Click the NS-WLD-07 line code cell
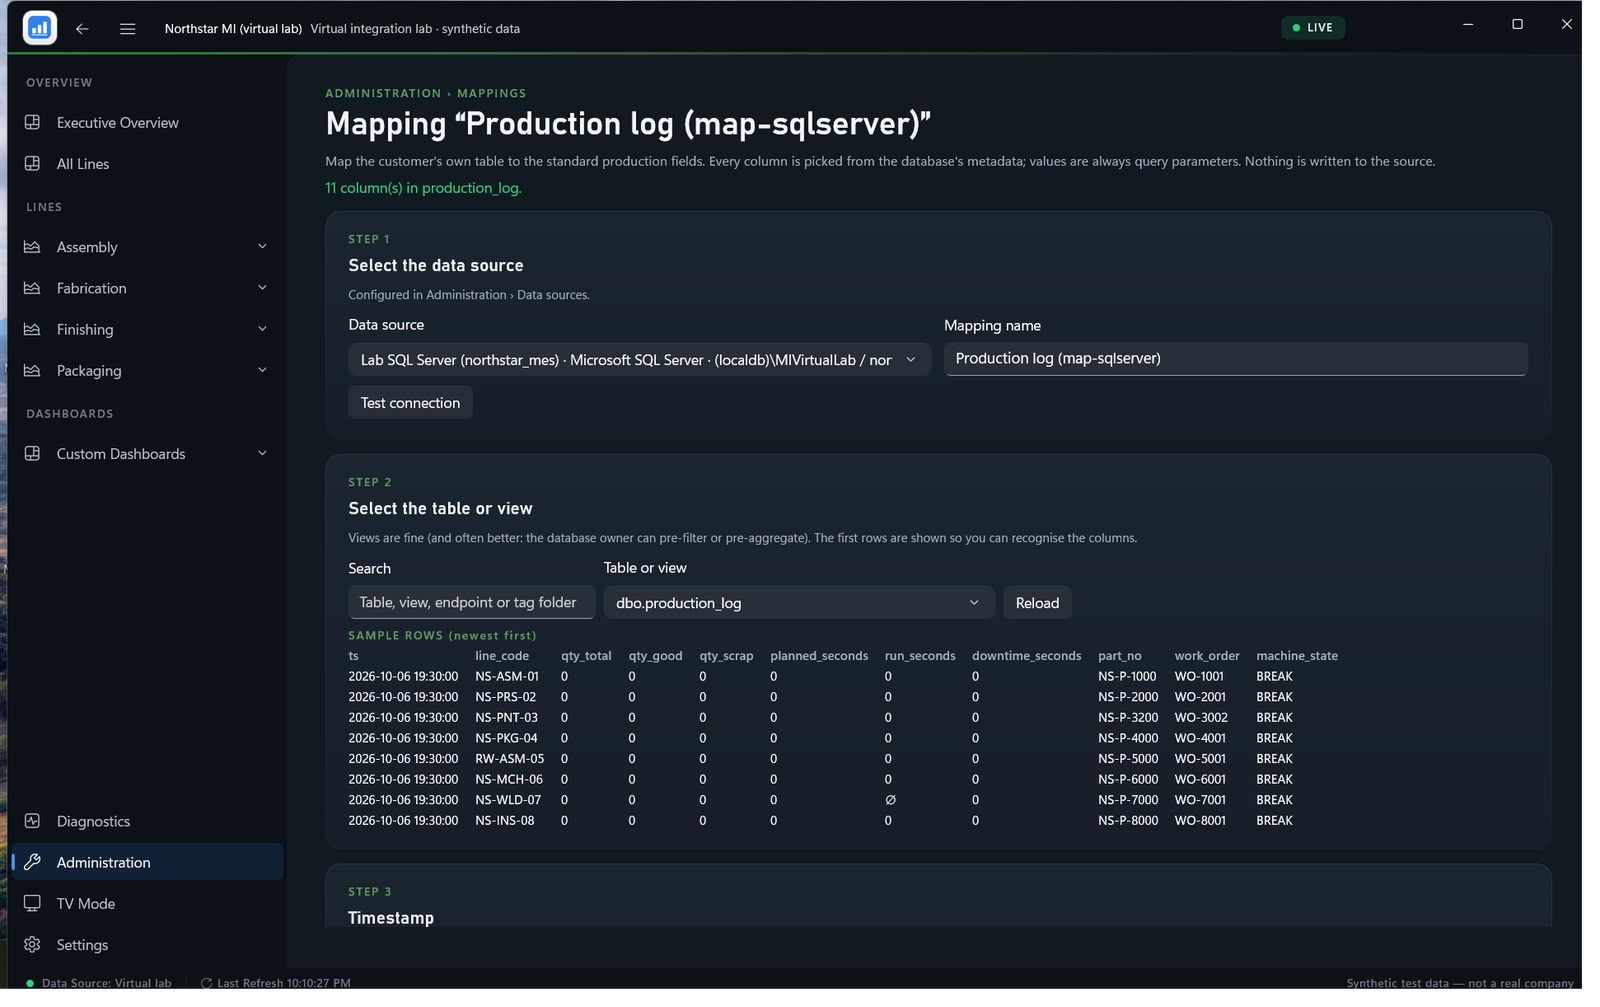This screenshot has width=1600, height=1007. [x=508, y=800]
